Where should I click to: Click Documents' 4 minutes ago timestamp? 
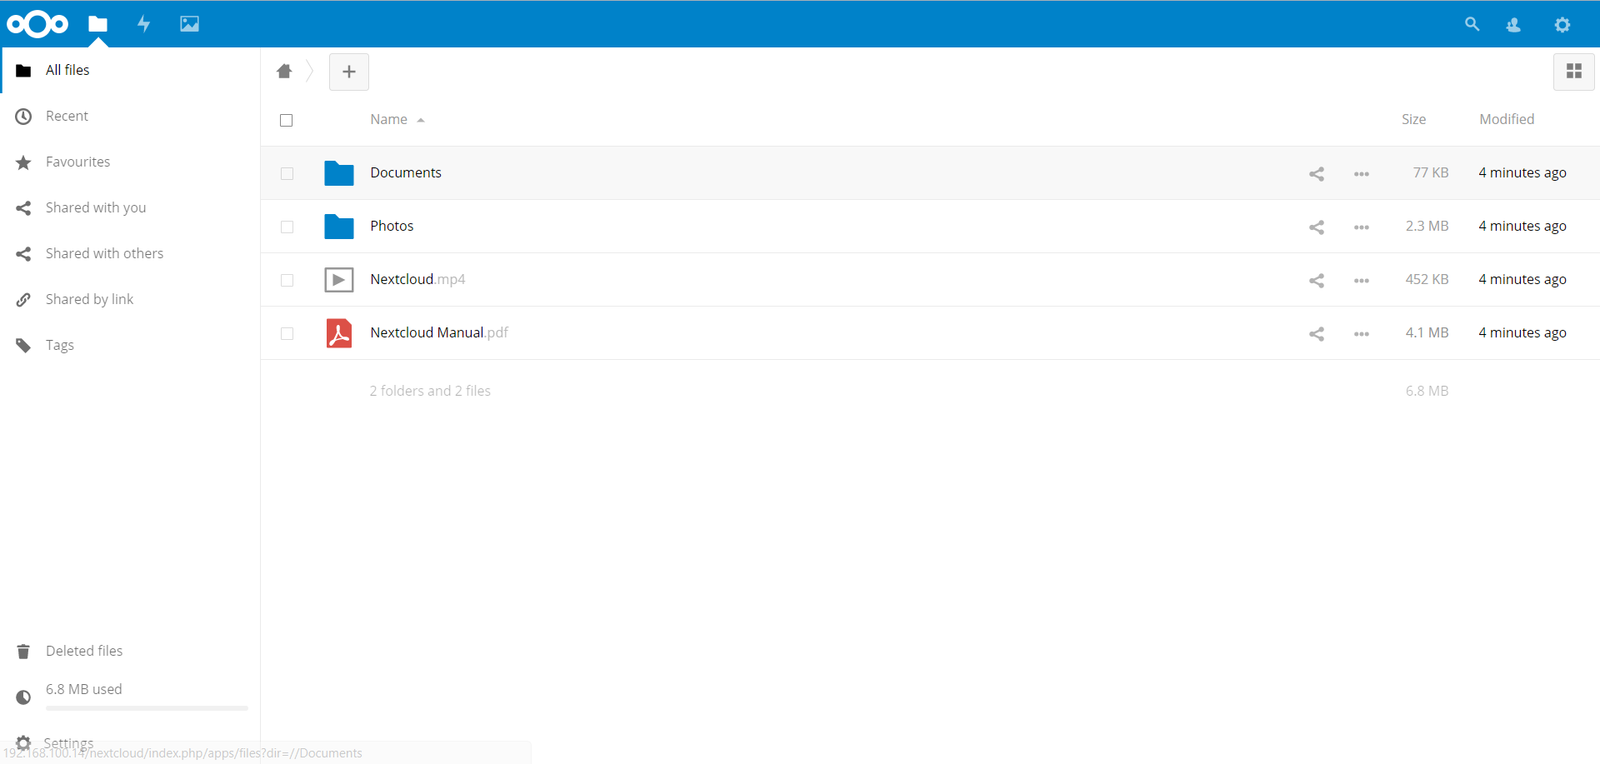coord(1522,173)
